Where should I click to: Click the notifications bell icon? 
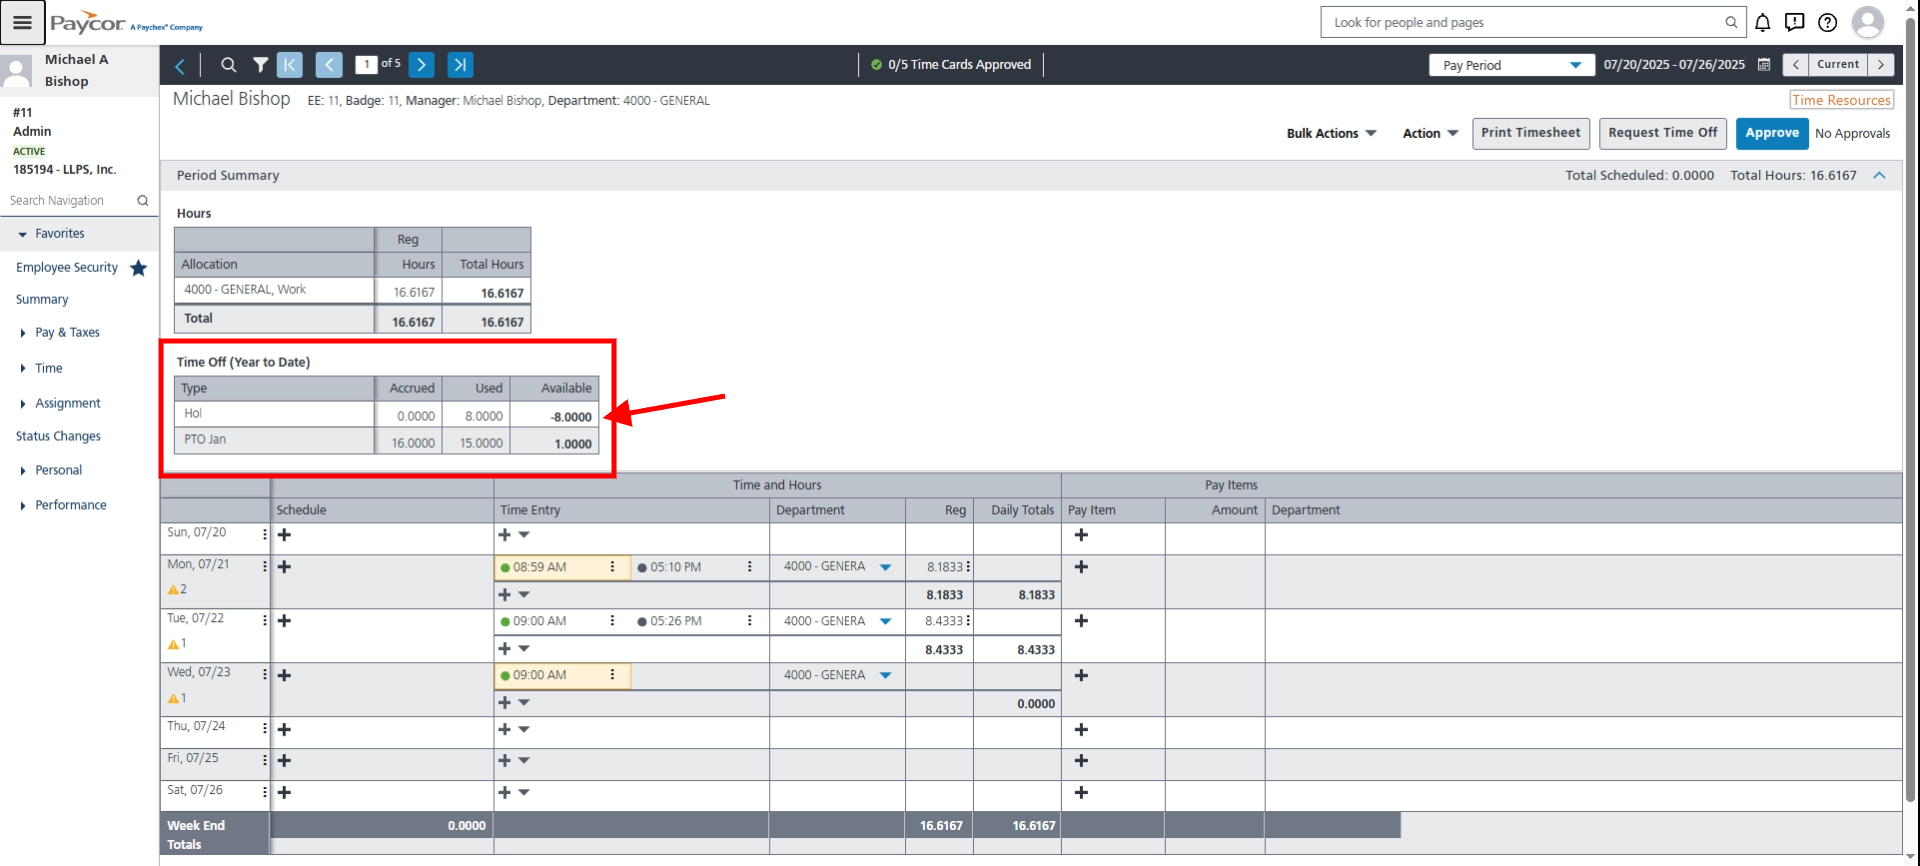coord(1762,22)
